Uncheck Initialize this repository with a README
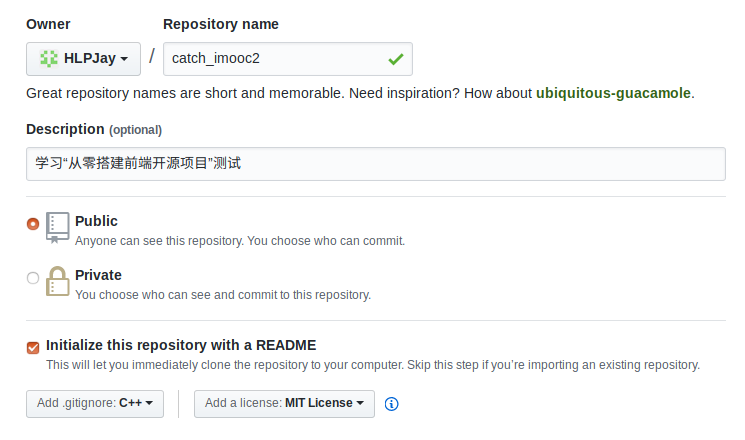Image resolution: width=745 pixels, height=440 pixels. coord(33,348)
